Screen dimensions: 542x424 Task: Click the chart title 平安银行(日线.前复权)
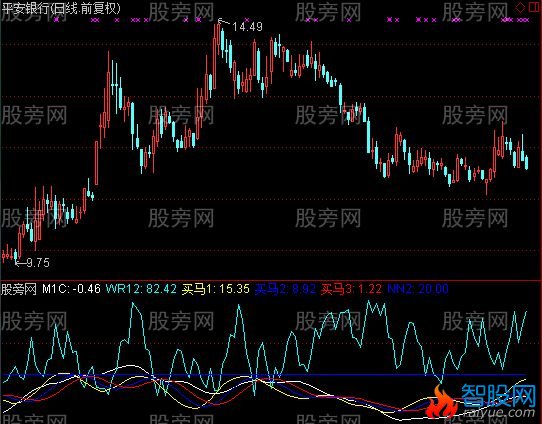pyautogui.click(x=62, y=8)
